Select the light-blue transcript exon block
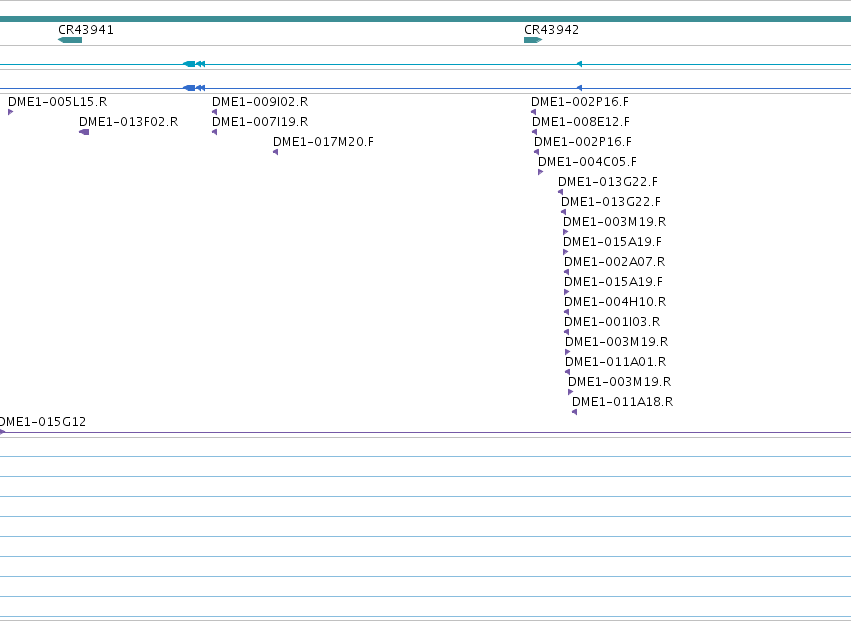This screenshot has height=621, width=851. [x=189, y=64]
